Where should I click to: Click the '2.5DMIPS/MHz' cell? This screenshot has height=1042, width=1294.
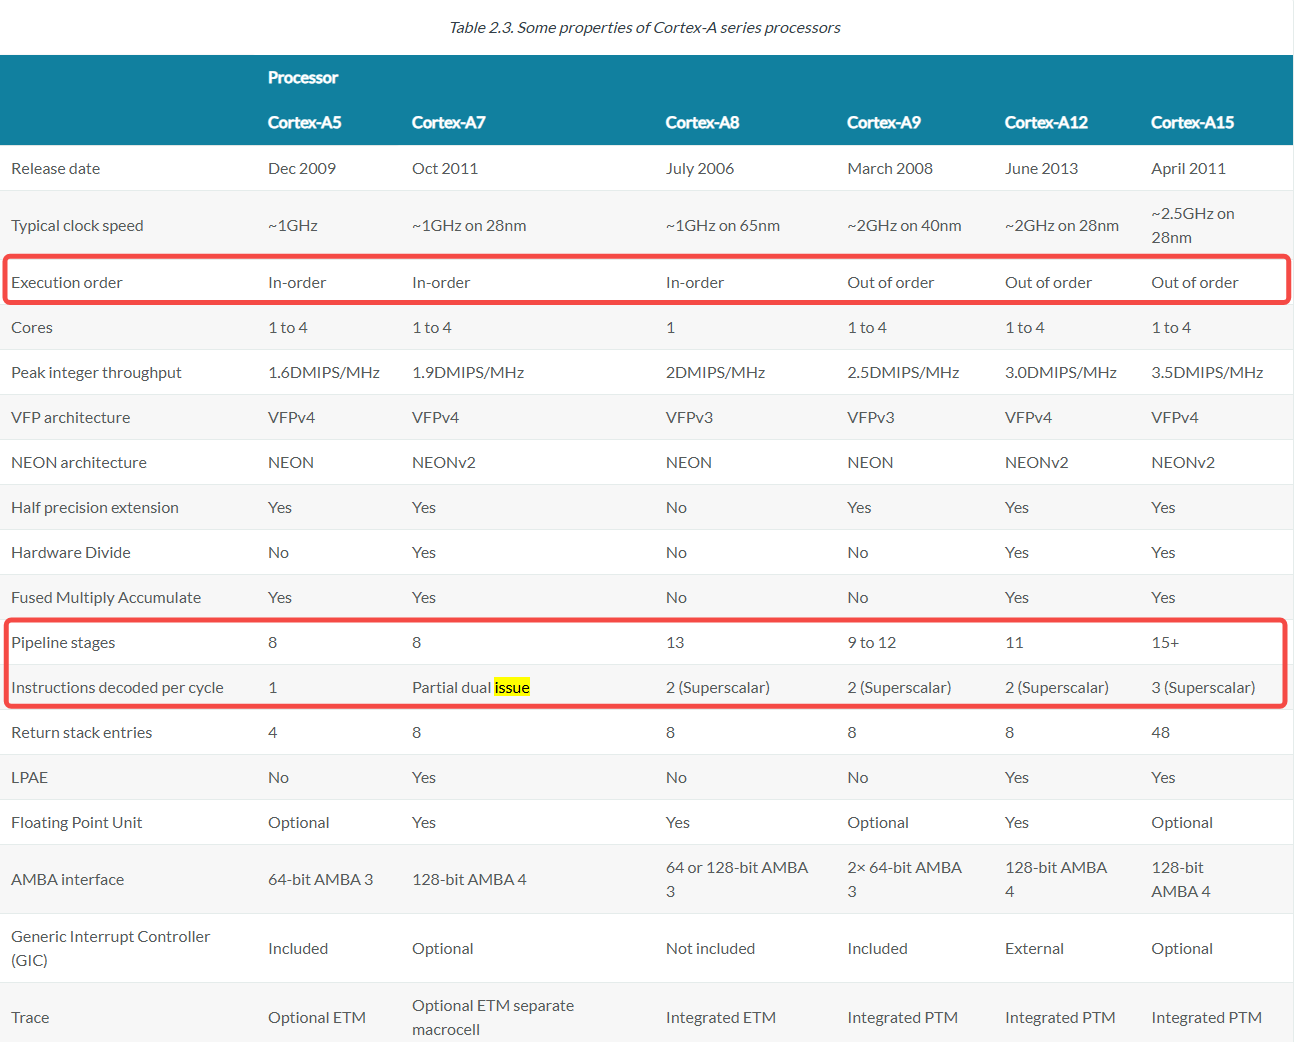[903, 373]
